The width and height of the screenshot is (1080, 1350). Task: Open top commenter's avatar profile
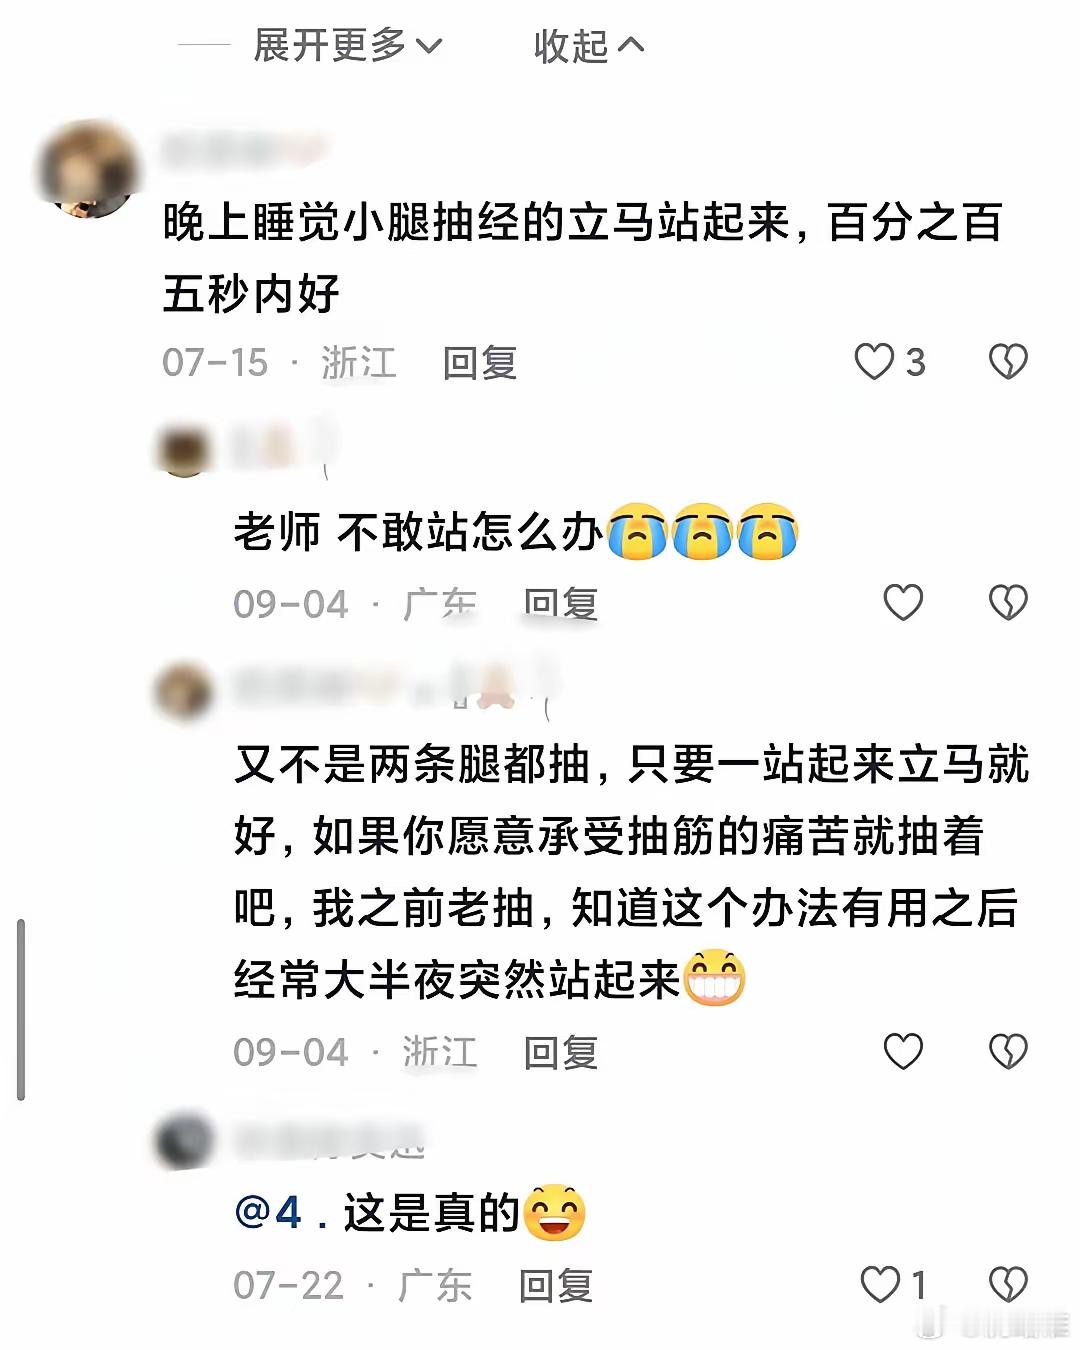coord(87,168)
